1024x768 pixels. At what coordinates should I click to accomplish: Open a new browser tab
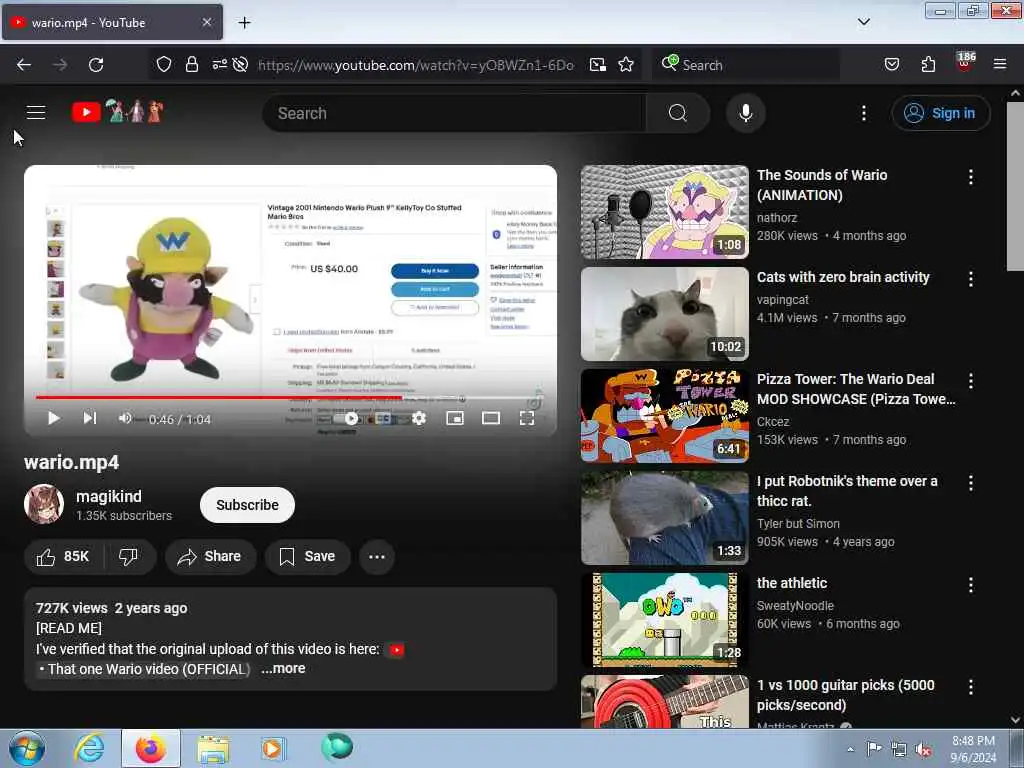point(244,23)
